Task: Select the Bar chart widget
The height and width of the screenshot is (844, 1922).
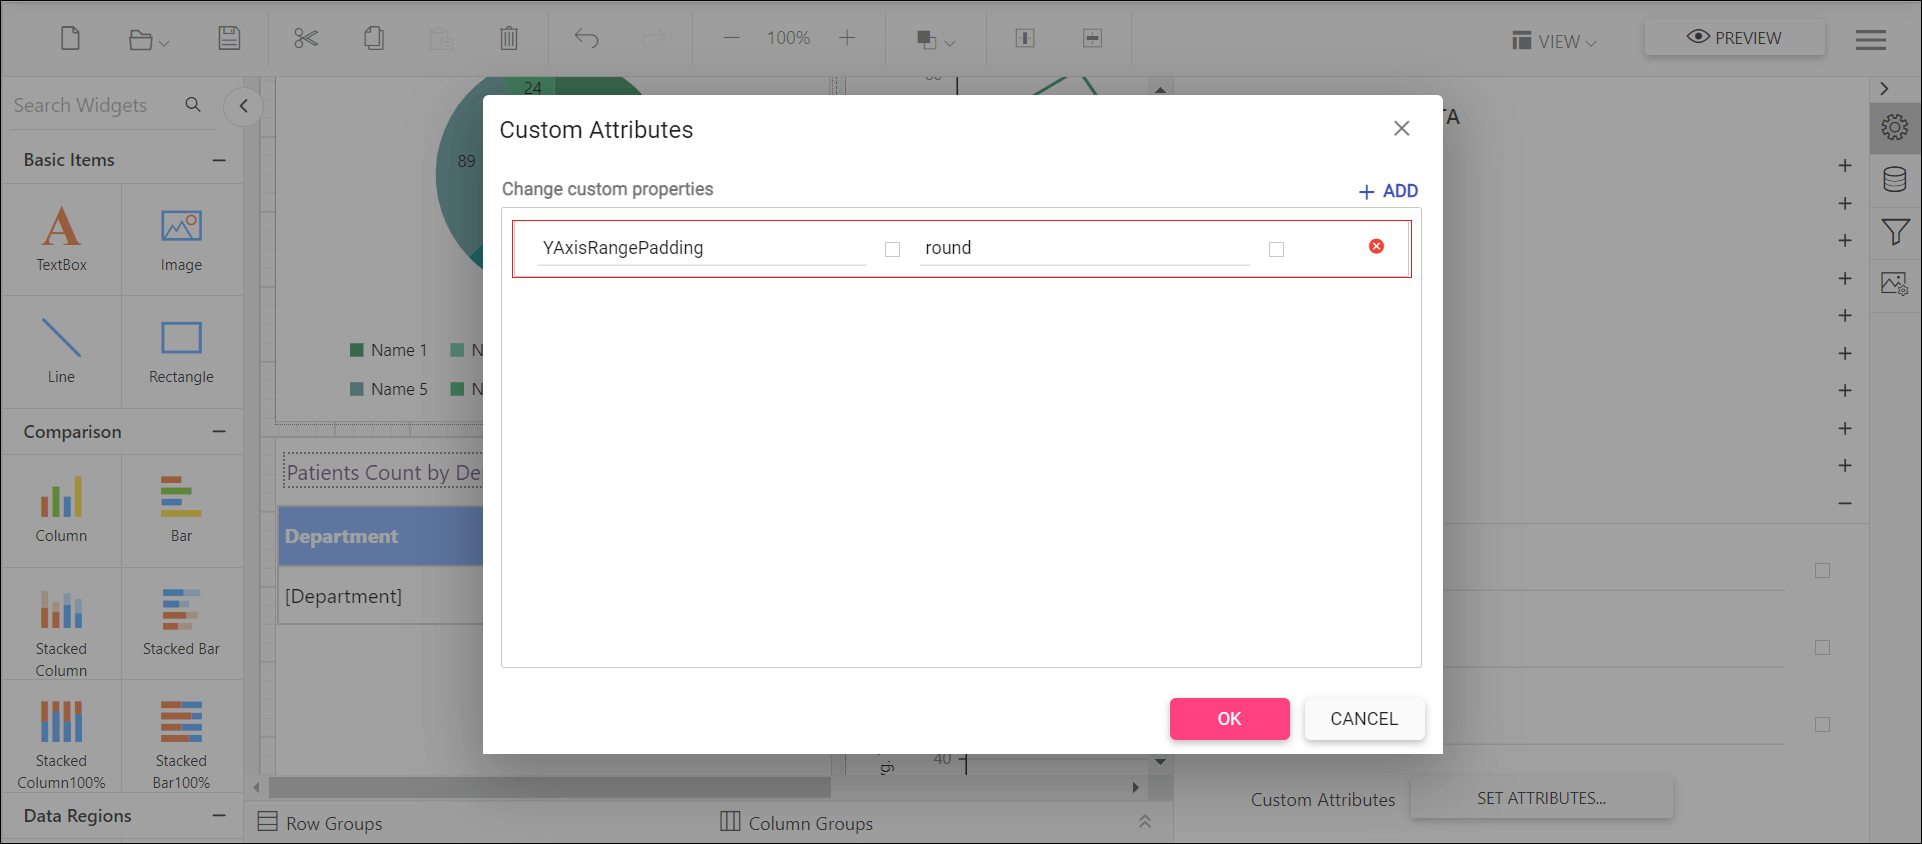Action: (x=181, y=510)
